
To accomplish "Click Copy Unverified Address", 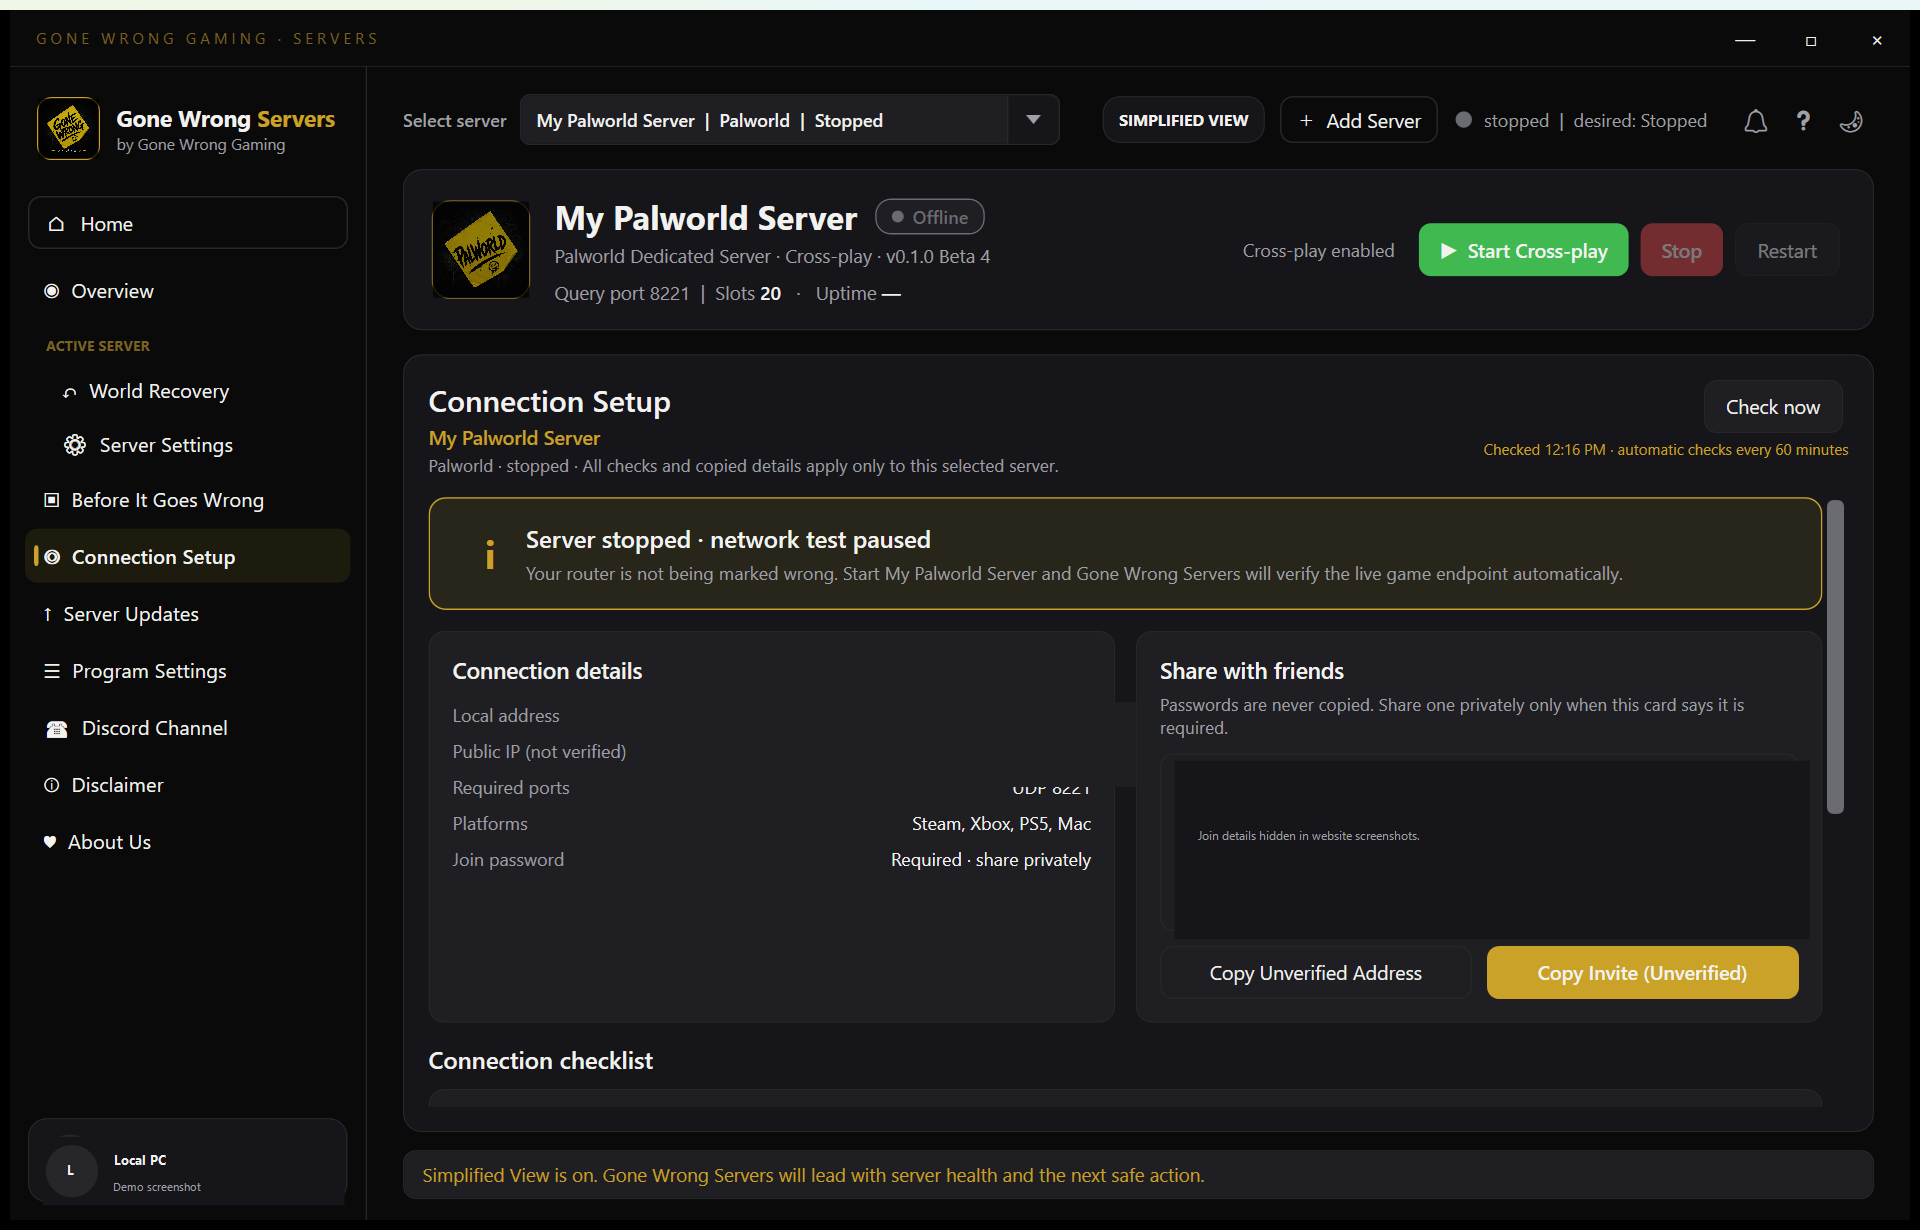I will (x=1315, y=972).
